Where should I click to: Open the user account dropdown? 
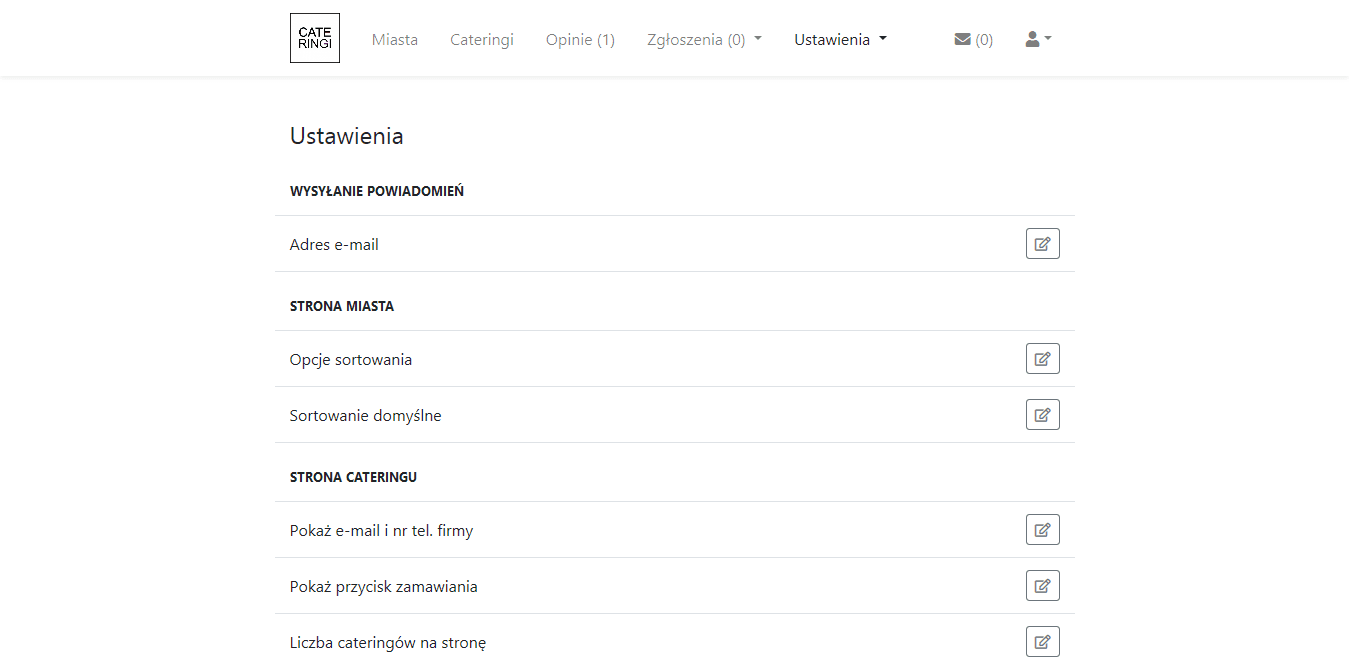pyautogui.click(x=1038, y=40)
